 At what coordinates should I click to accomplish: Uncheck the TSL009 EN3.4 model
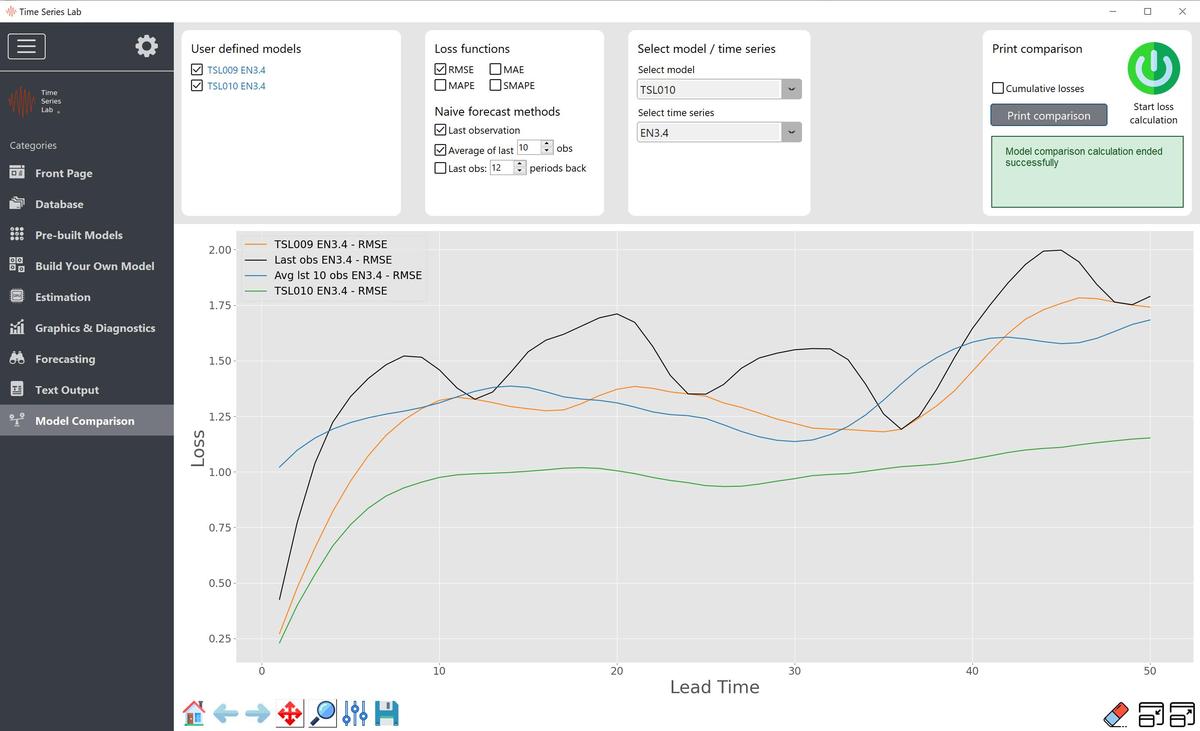[197, 70]
